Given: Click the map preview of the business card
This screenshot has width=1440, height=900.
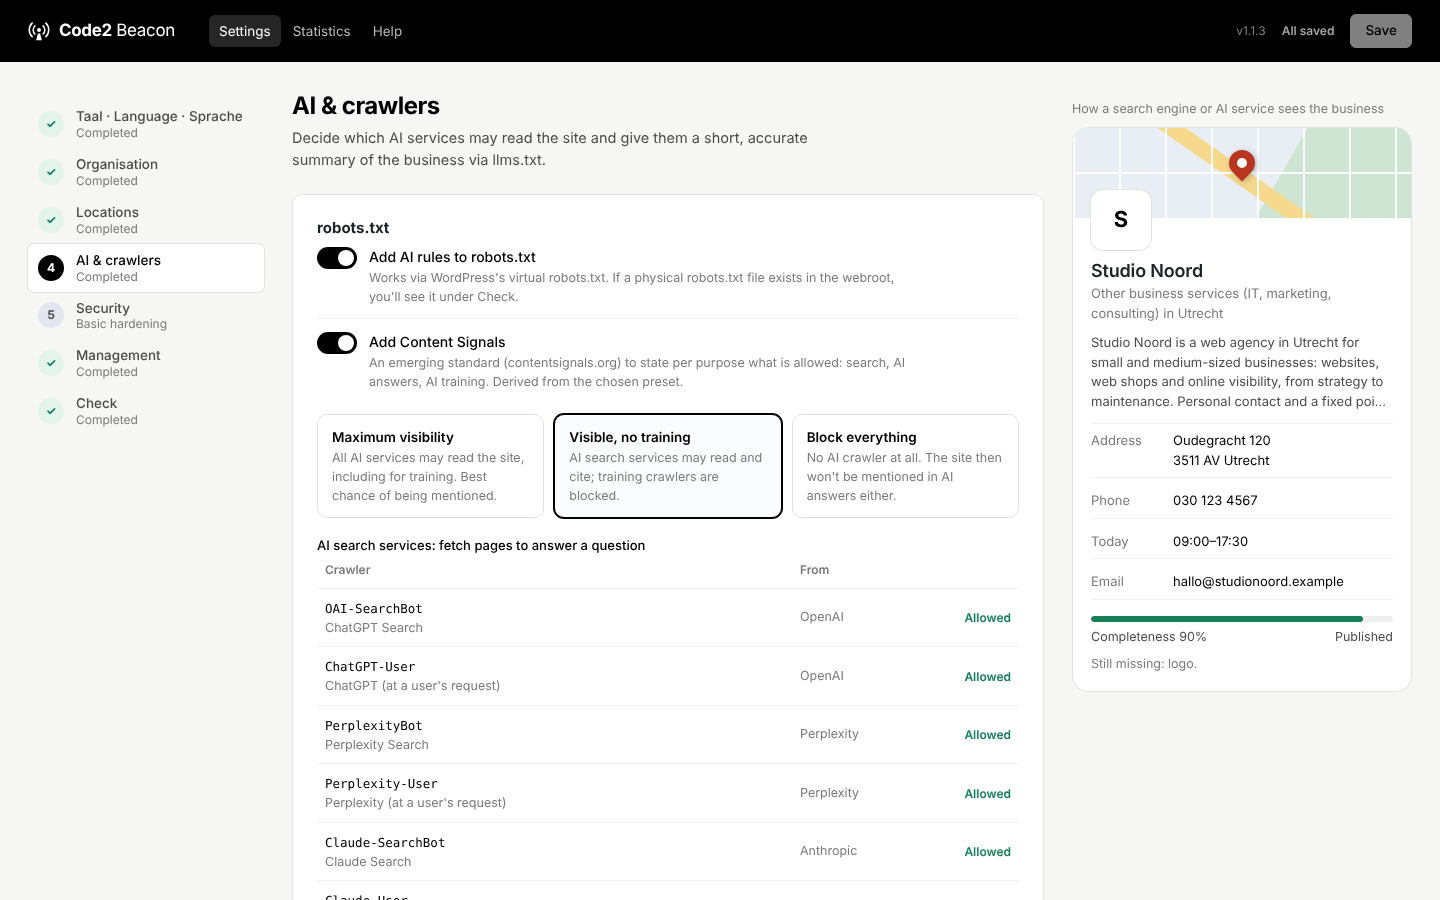Looking at the screenshot, I should point(1242,173).
